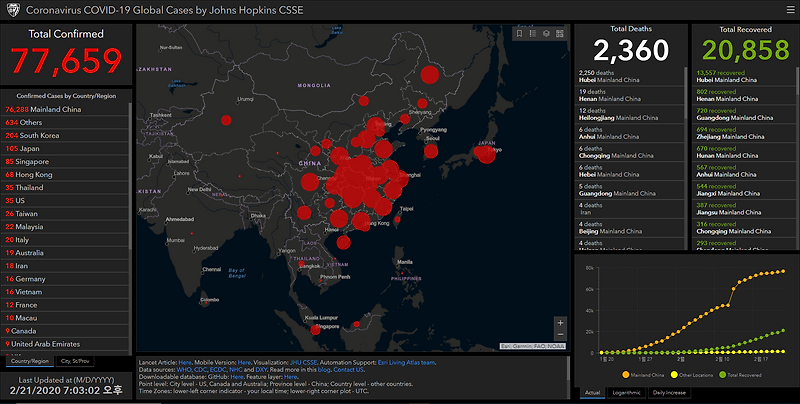Click the 12 deaths Heilongjiang entry
The image size is (800, 404).
tap(630, 114)
